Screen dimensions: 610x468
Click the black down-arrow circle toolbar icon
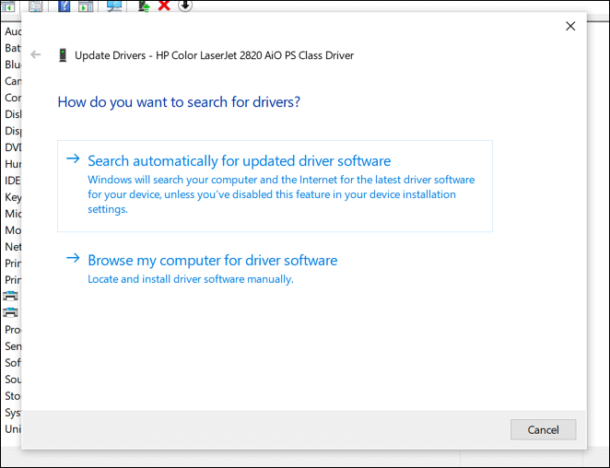[185, 5]
